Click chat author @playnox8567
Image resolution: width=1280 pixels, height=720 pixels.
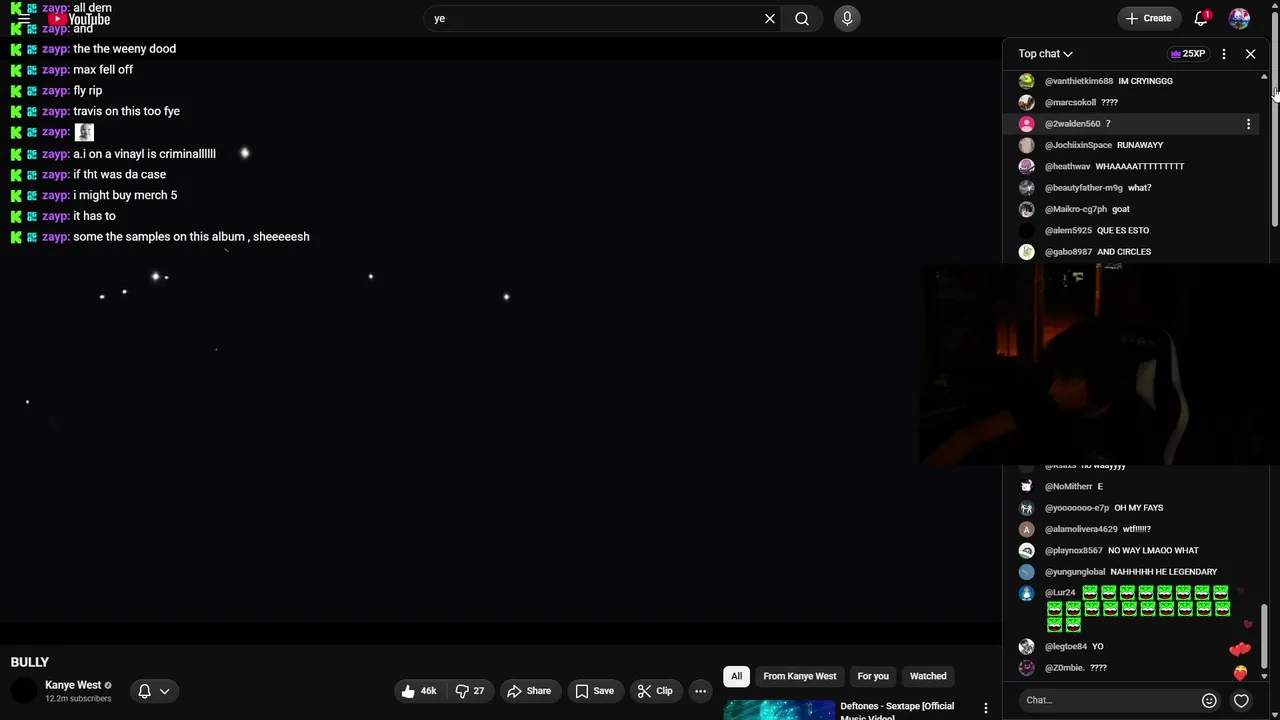click(1074, 551)
